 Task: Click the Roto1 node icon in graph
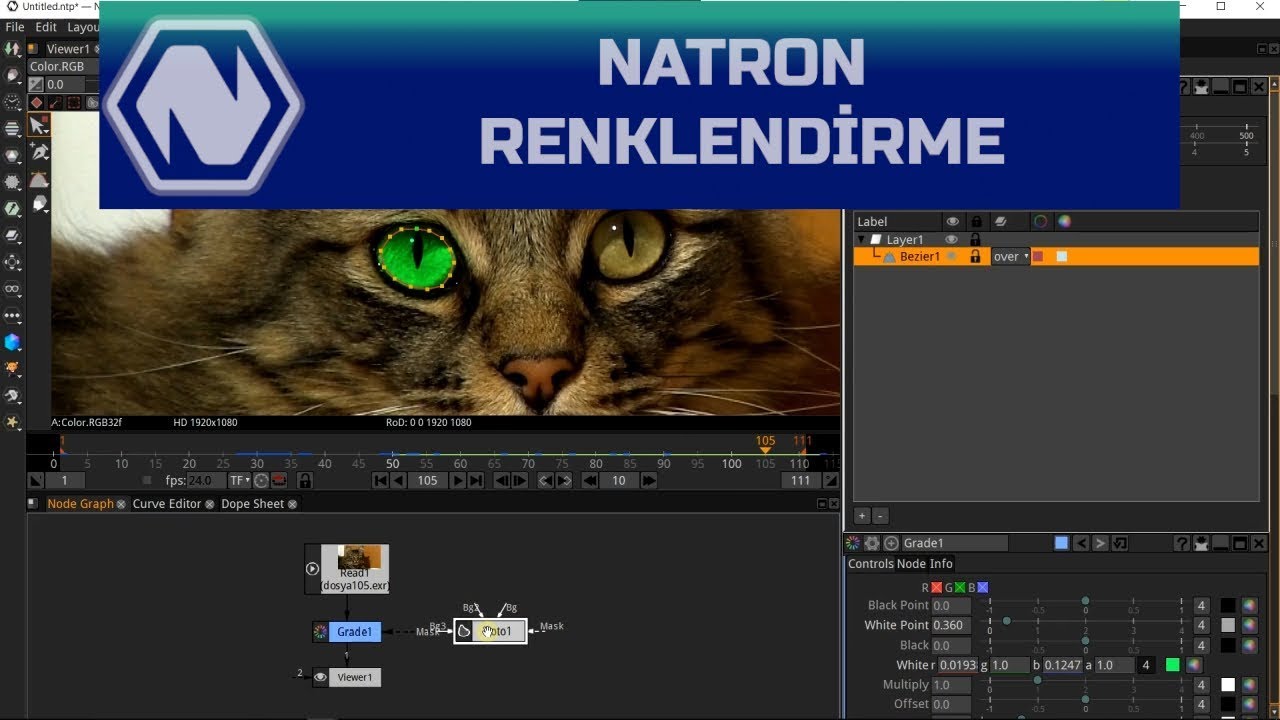(x=464, y=631)
